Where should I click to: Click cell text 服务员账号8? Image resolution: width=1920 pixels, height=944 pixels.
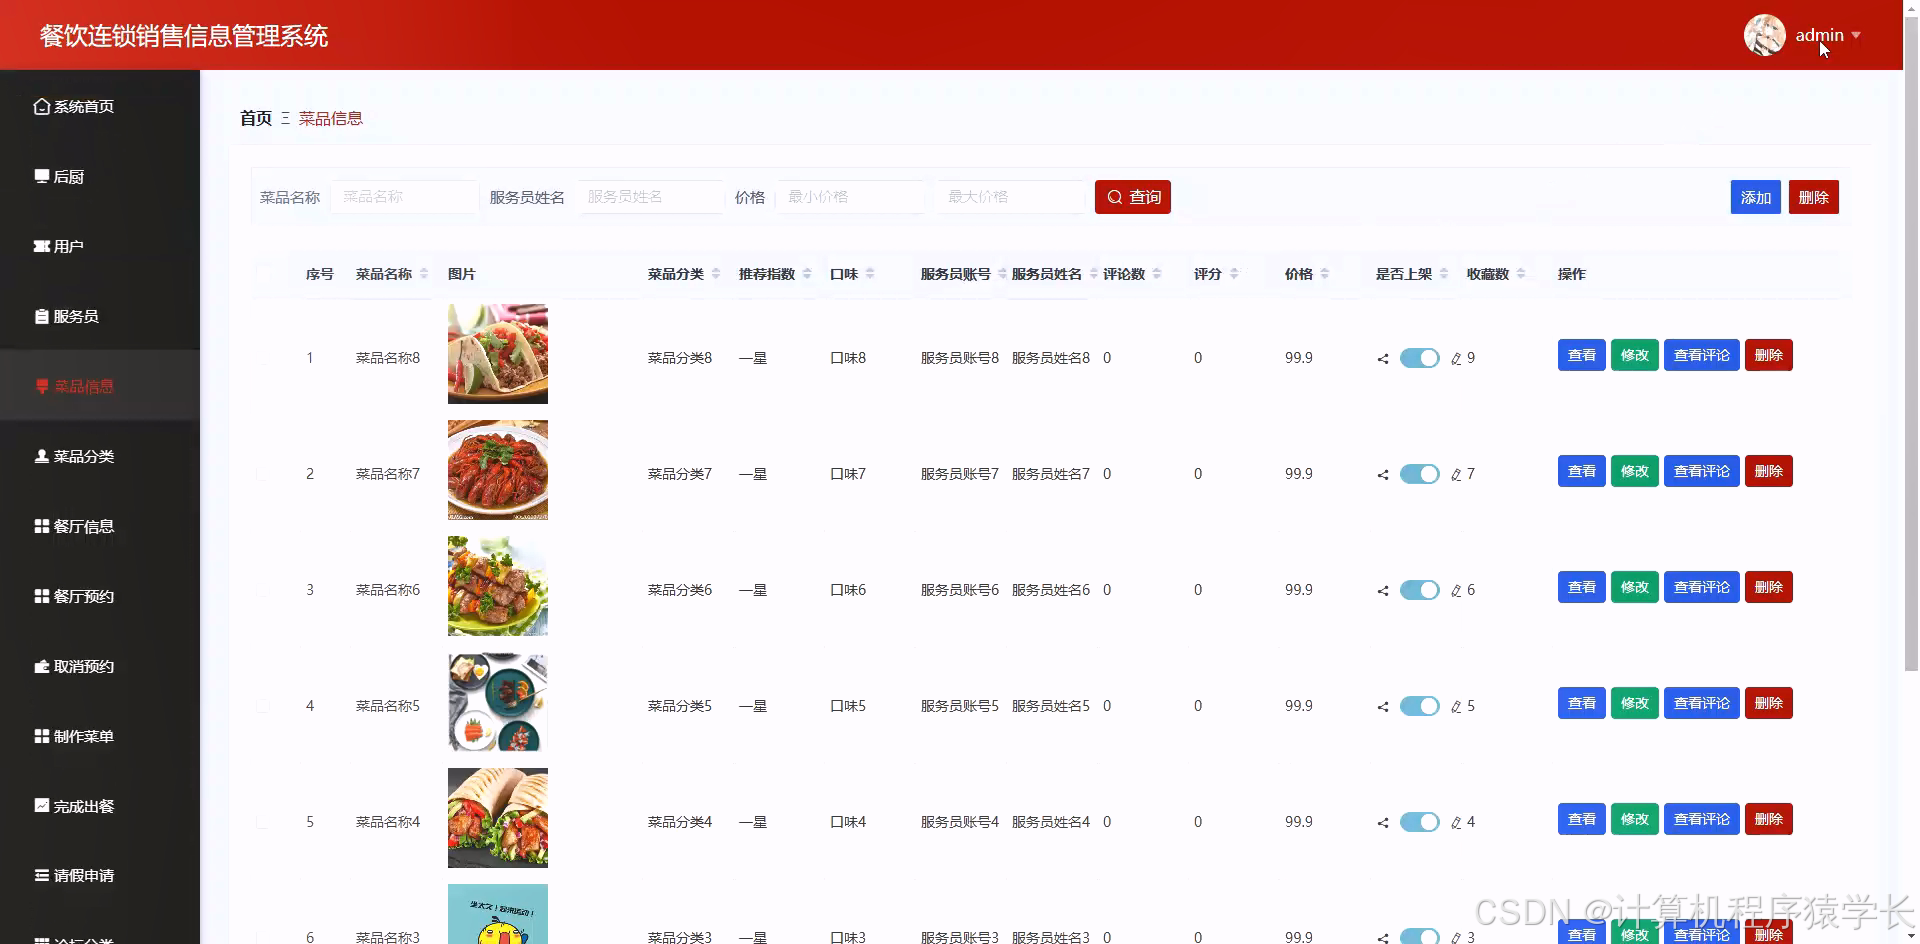pyautogui.click(x=960, y=358)
